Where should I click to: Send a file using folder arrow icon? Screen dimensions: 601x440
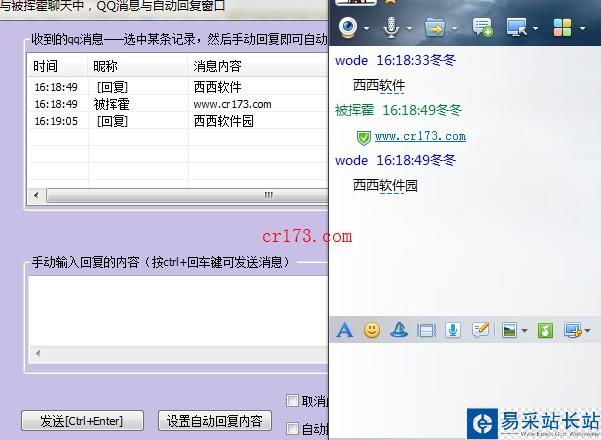point(435,28)
